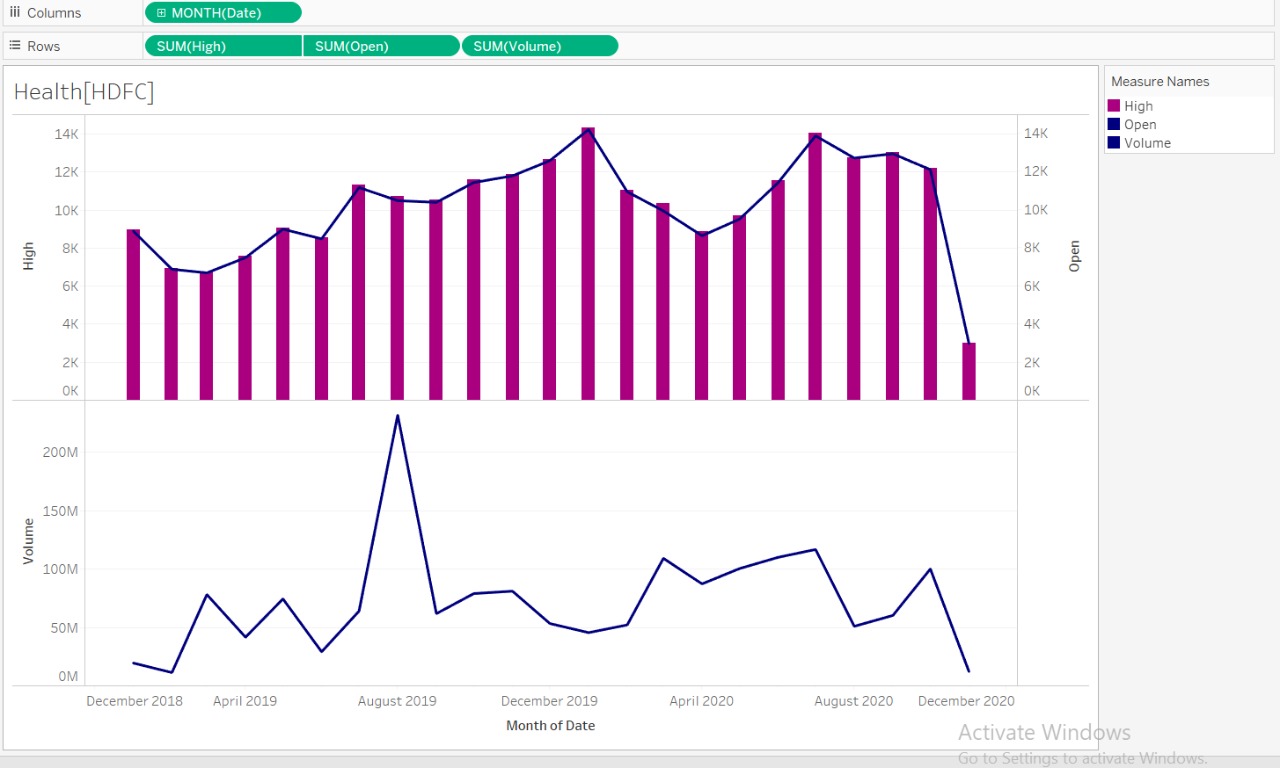The width and height of the screenshot is (1280, 768).
Task: Click the December 2019 axis label
Action: 549,701
